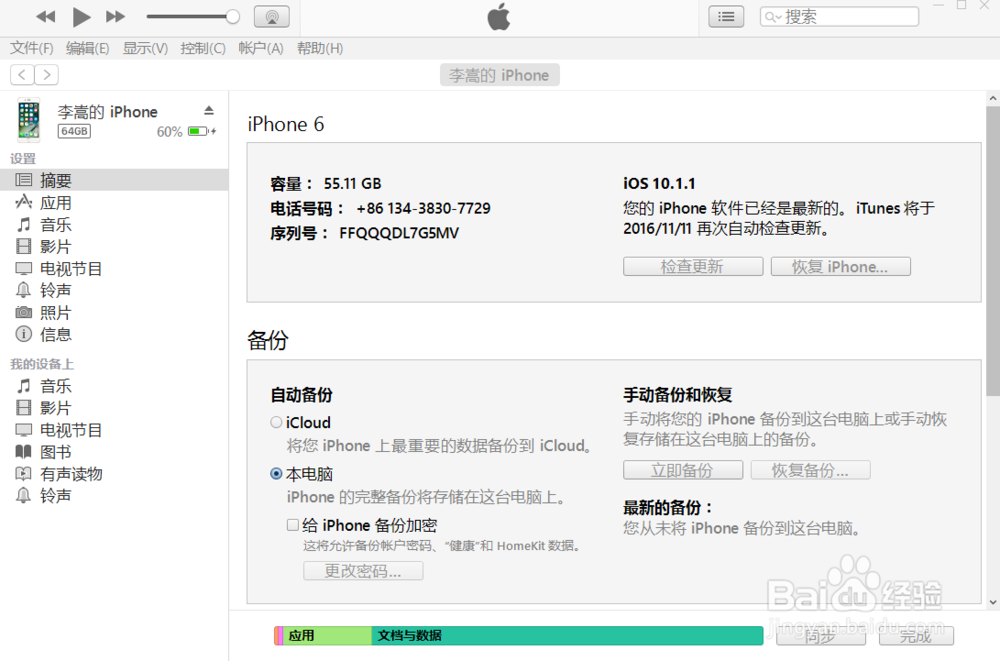Select the 本电脑 backup radio button
This screenshot has width=1000, height=661.
click(276, 474)
